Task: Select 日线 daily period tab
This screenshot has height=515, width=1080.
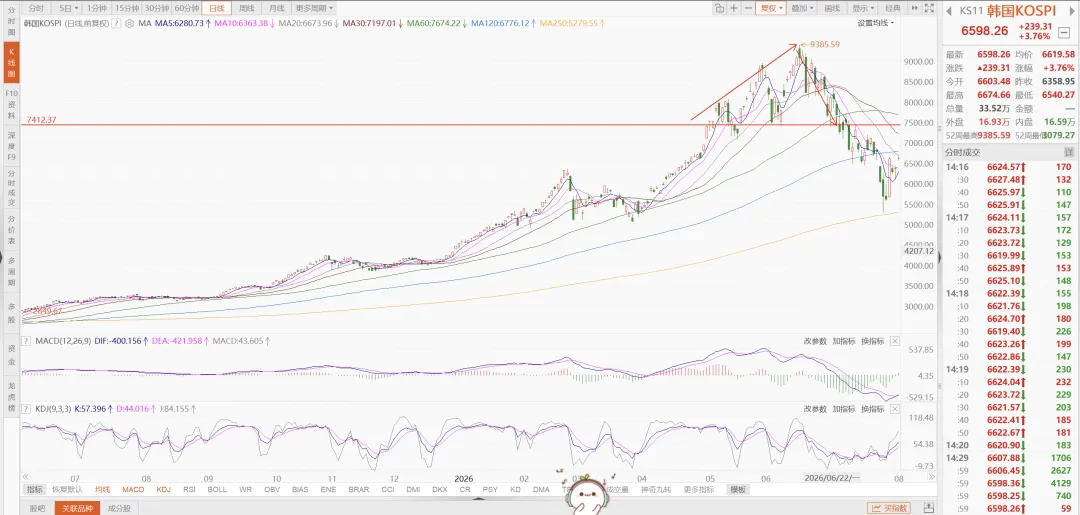Action: 216,8
